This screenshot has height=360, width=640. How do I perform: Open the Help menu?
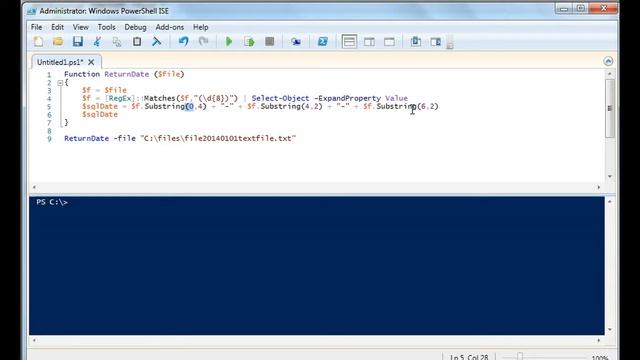(200, 27)
